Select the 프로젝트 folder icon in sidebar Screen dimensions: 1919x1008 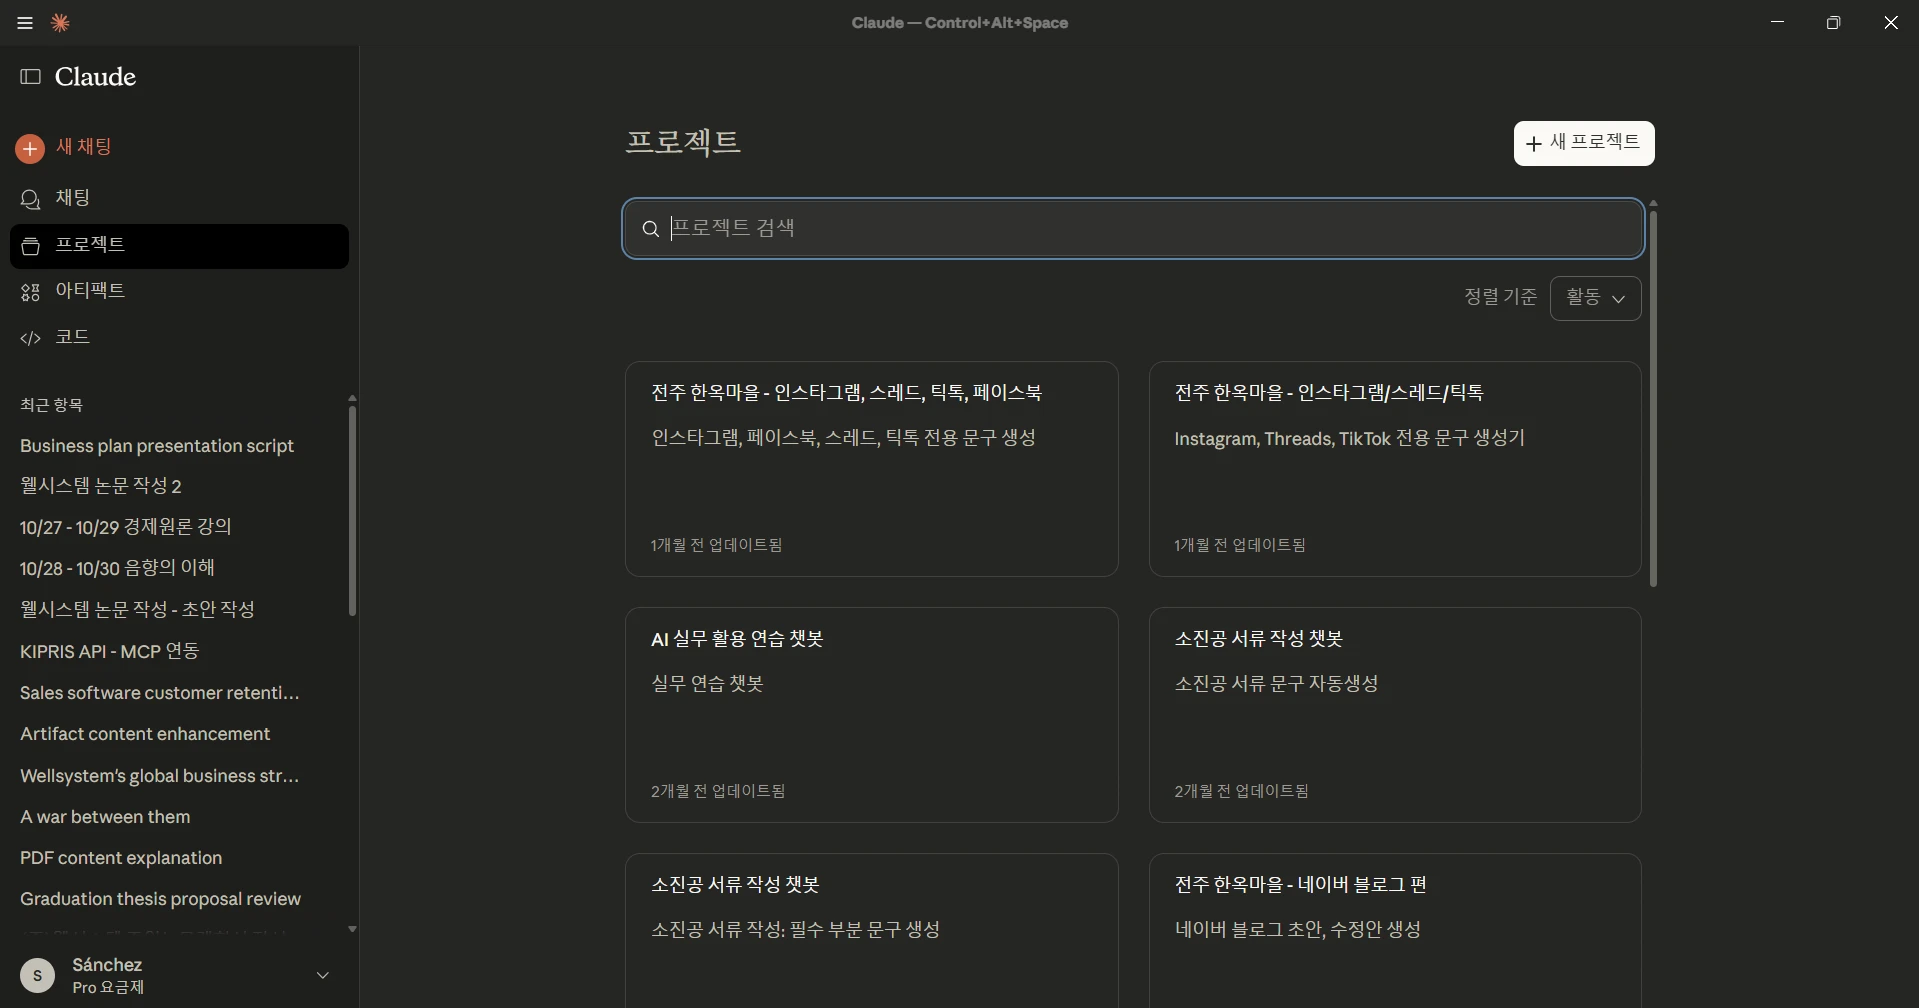point(31,246)
